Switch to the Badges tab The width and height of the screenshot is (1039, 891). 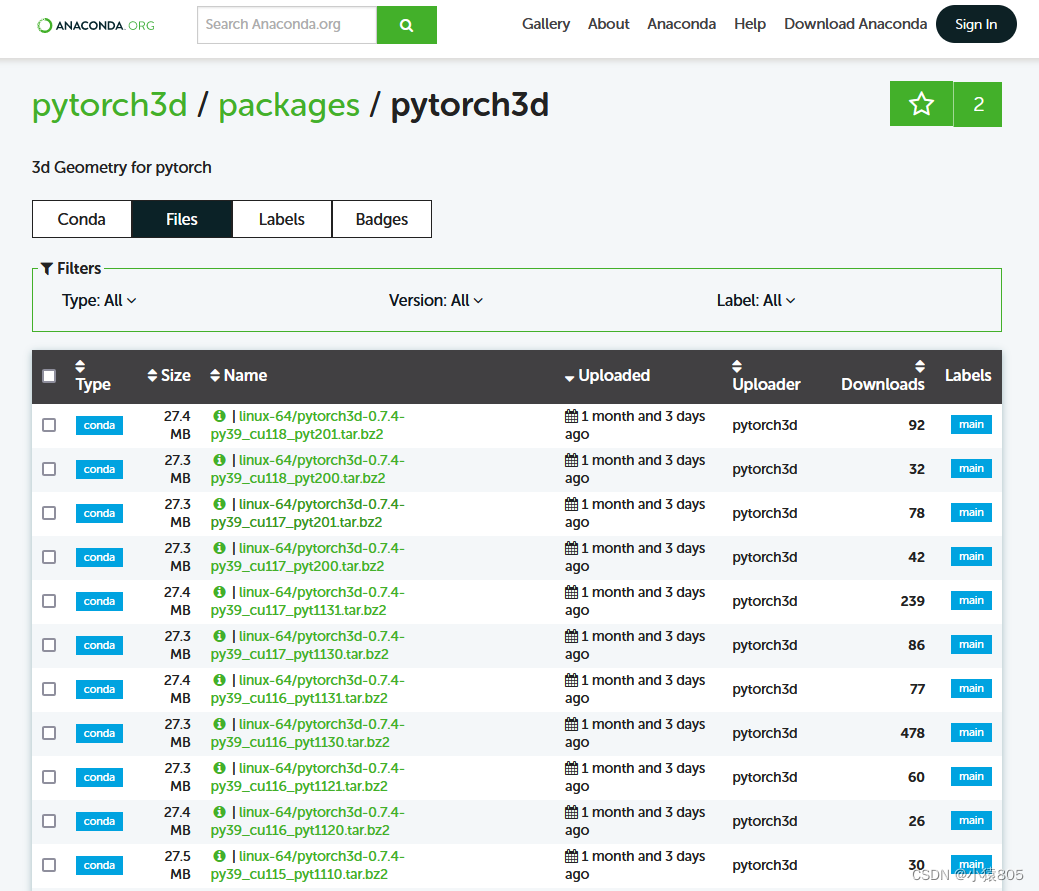pyautogui.click(x=382, y=219)
